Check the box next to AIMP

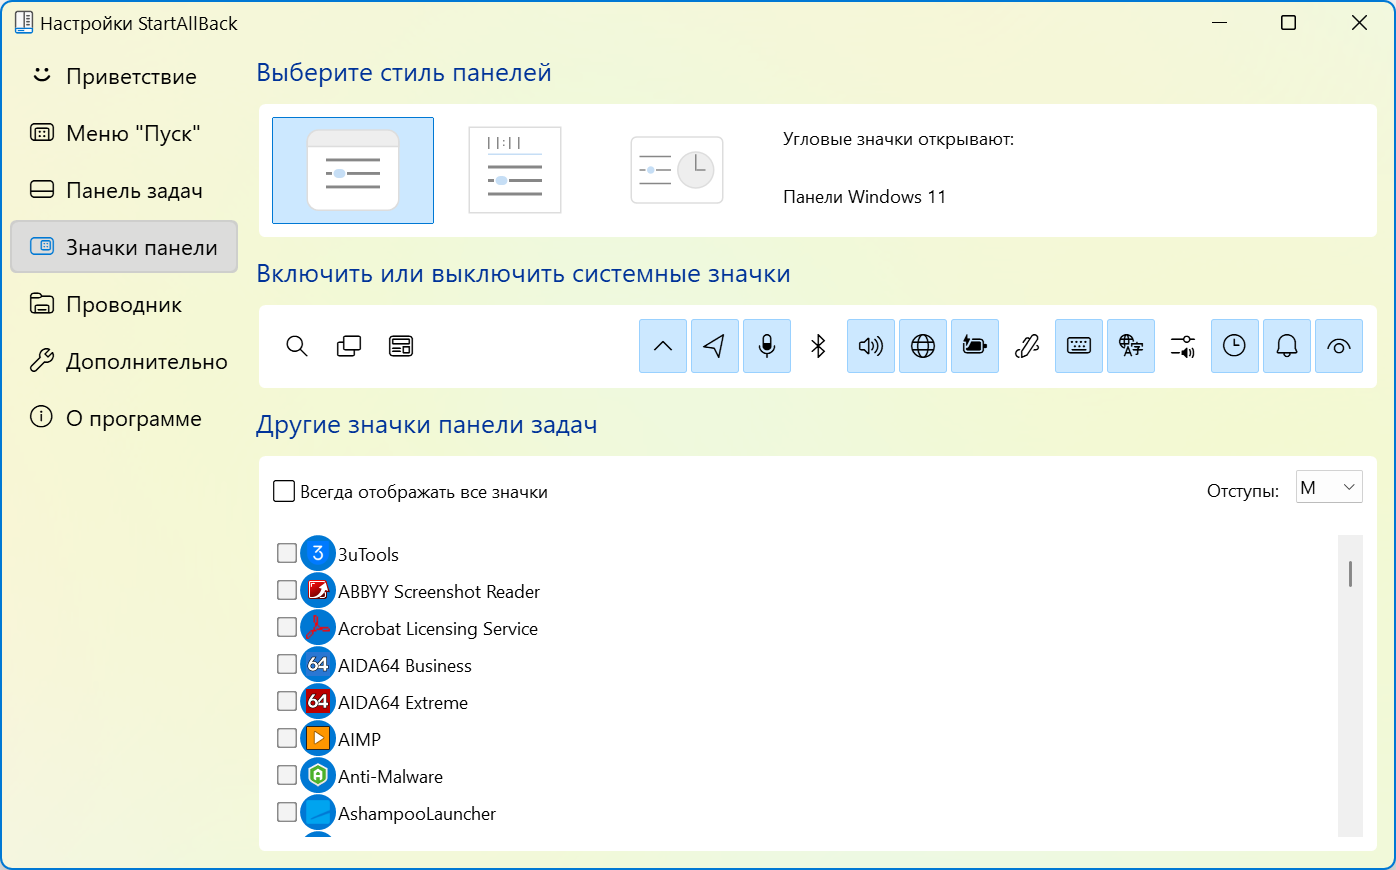[x=285, y=738]
